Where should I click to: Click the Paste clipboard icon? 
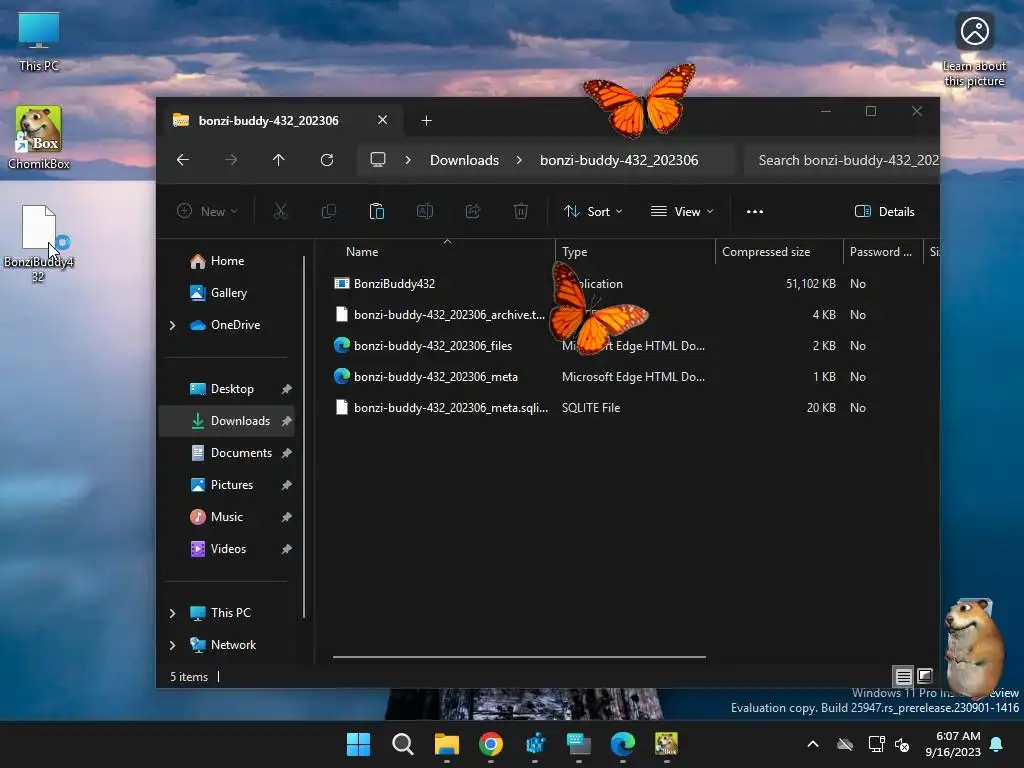click(x=377, y=211)
